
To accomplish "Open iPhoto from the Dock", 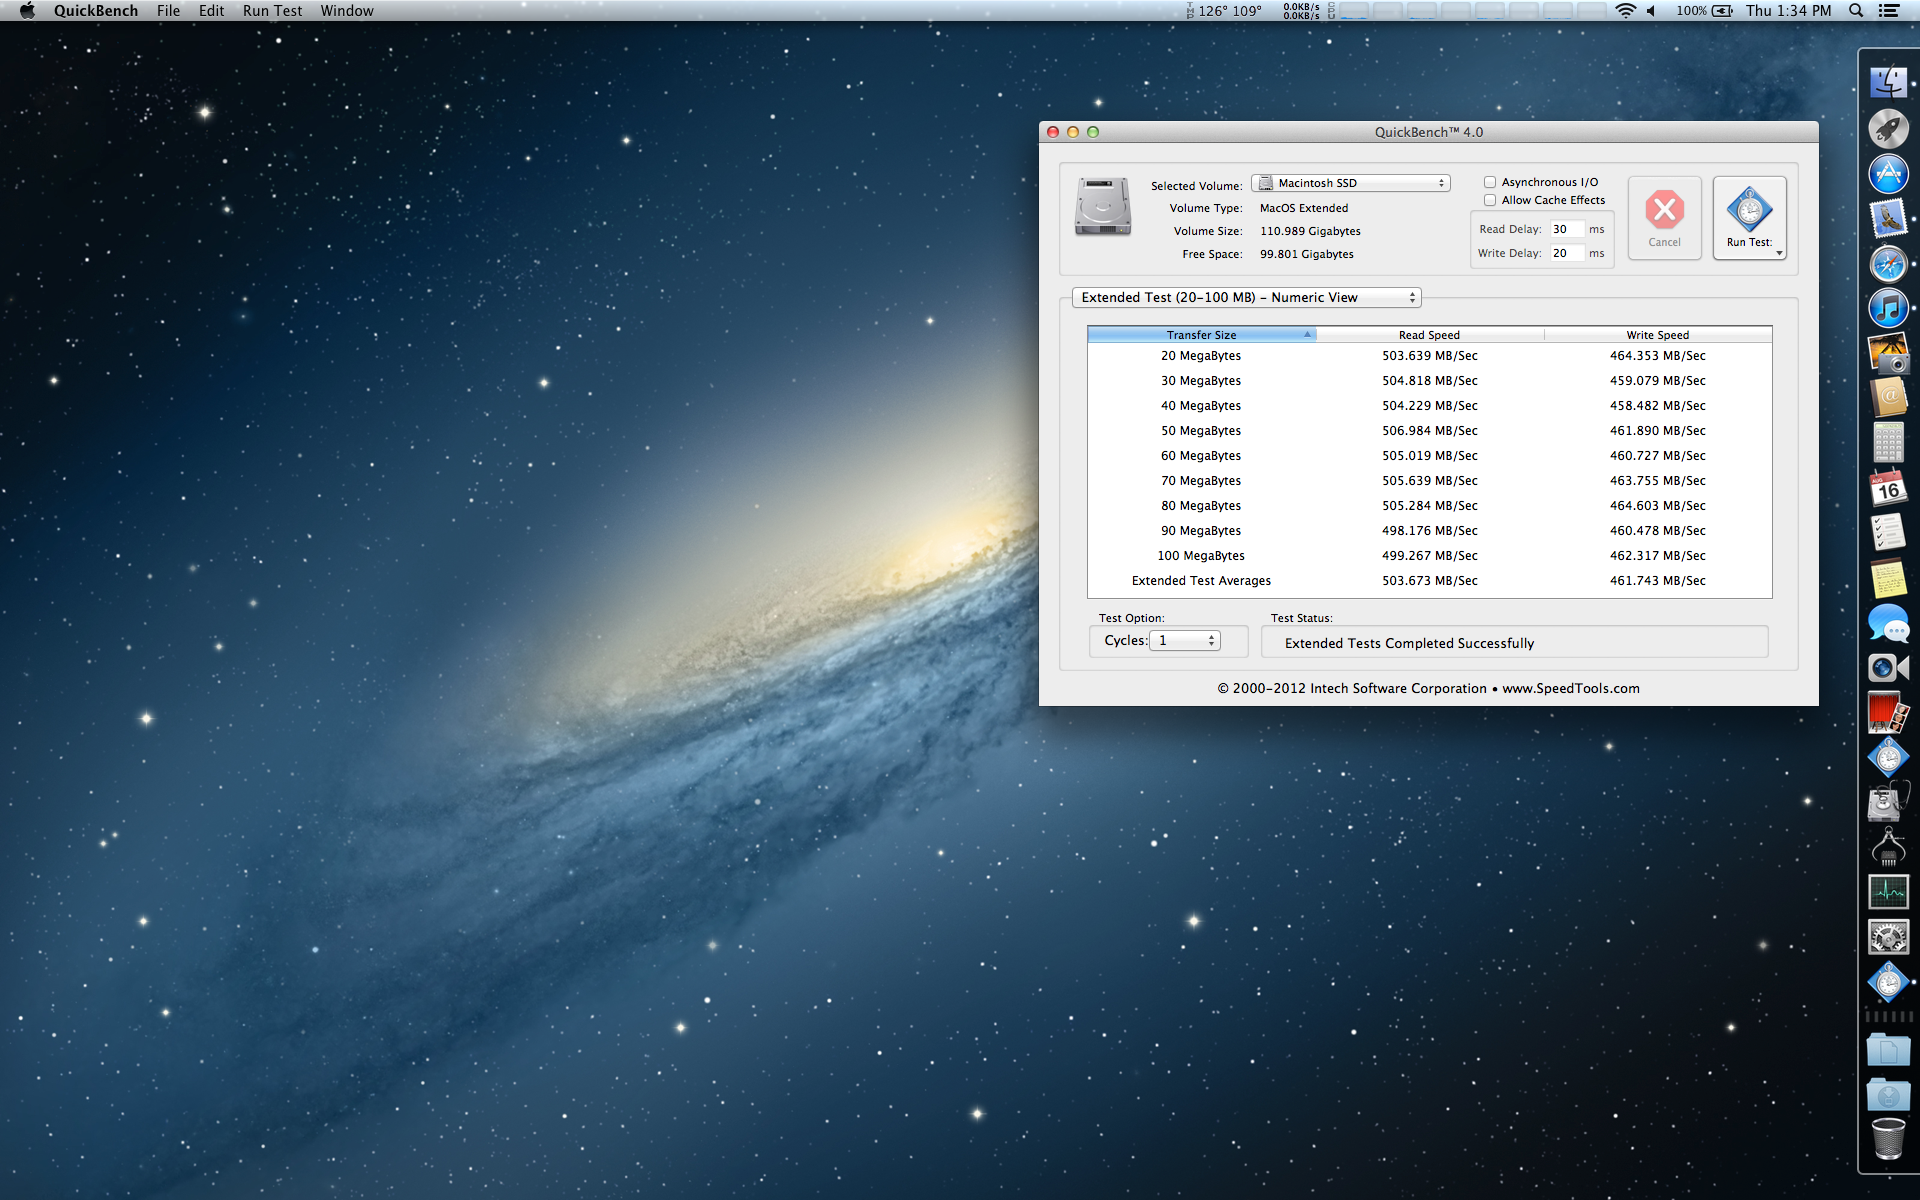I will tap(1888, 354).
